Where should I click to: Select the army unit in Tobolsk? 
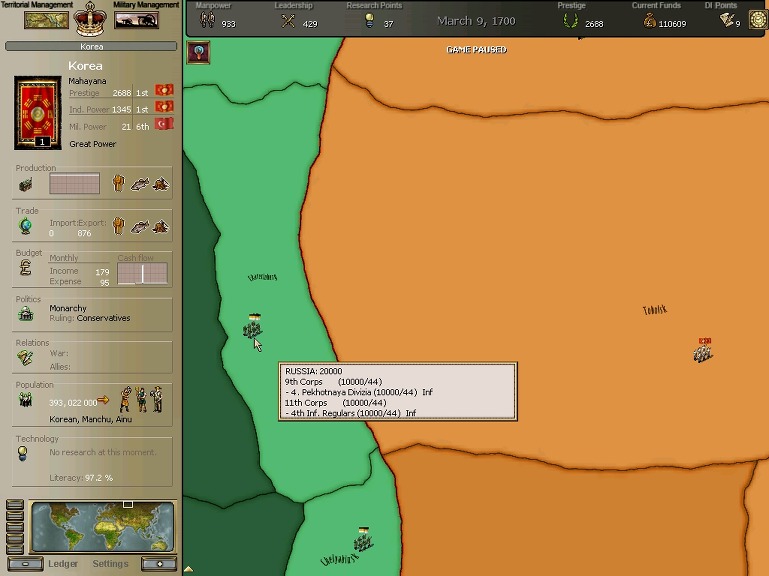(703, 350)
